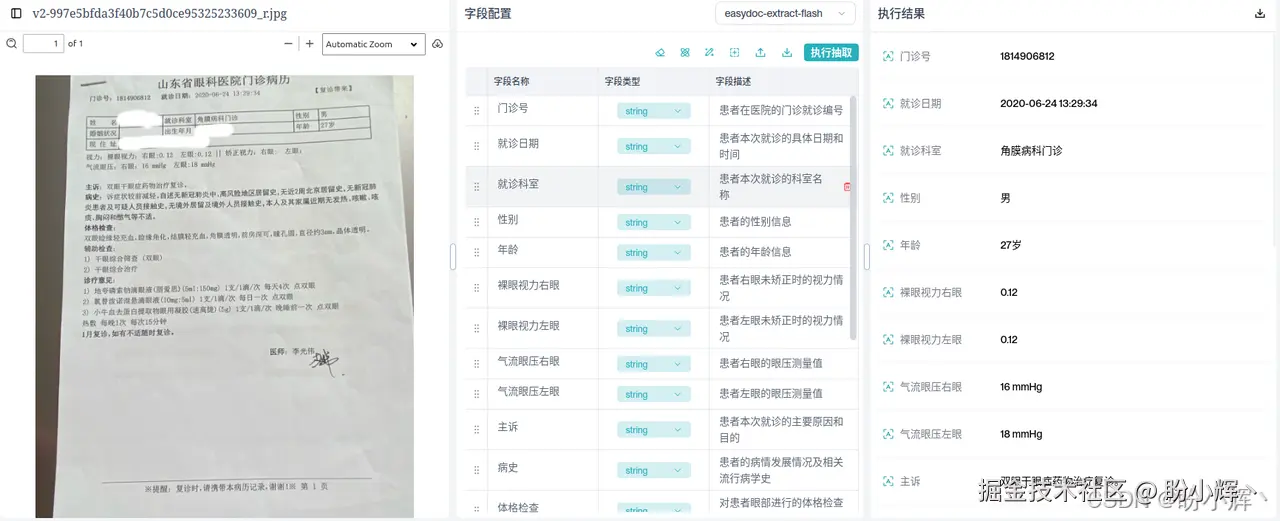The width and height of the screenshot is (1280, 521).
Task: Click the splitter handle between viewer and fields
Action: coord(453,257)
